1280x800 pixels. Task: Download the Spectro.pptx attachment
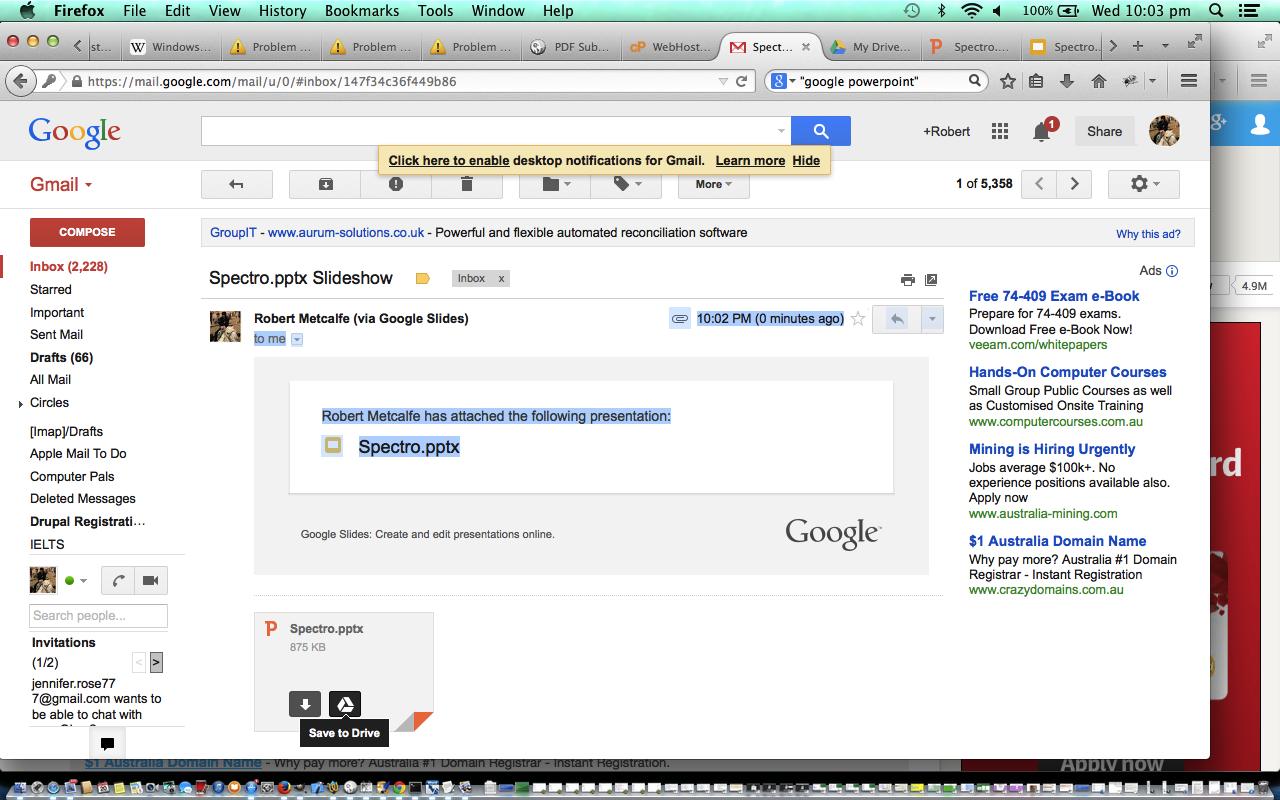point(305,704)
